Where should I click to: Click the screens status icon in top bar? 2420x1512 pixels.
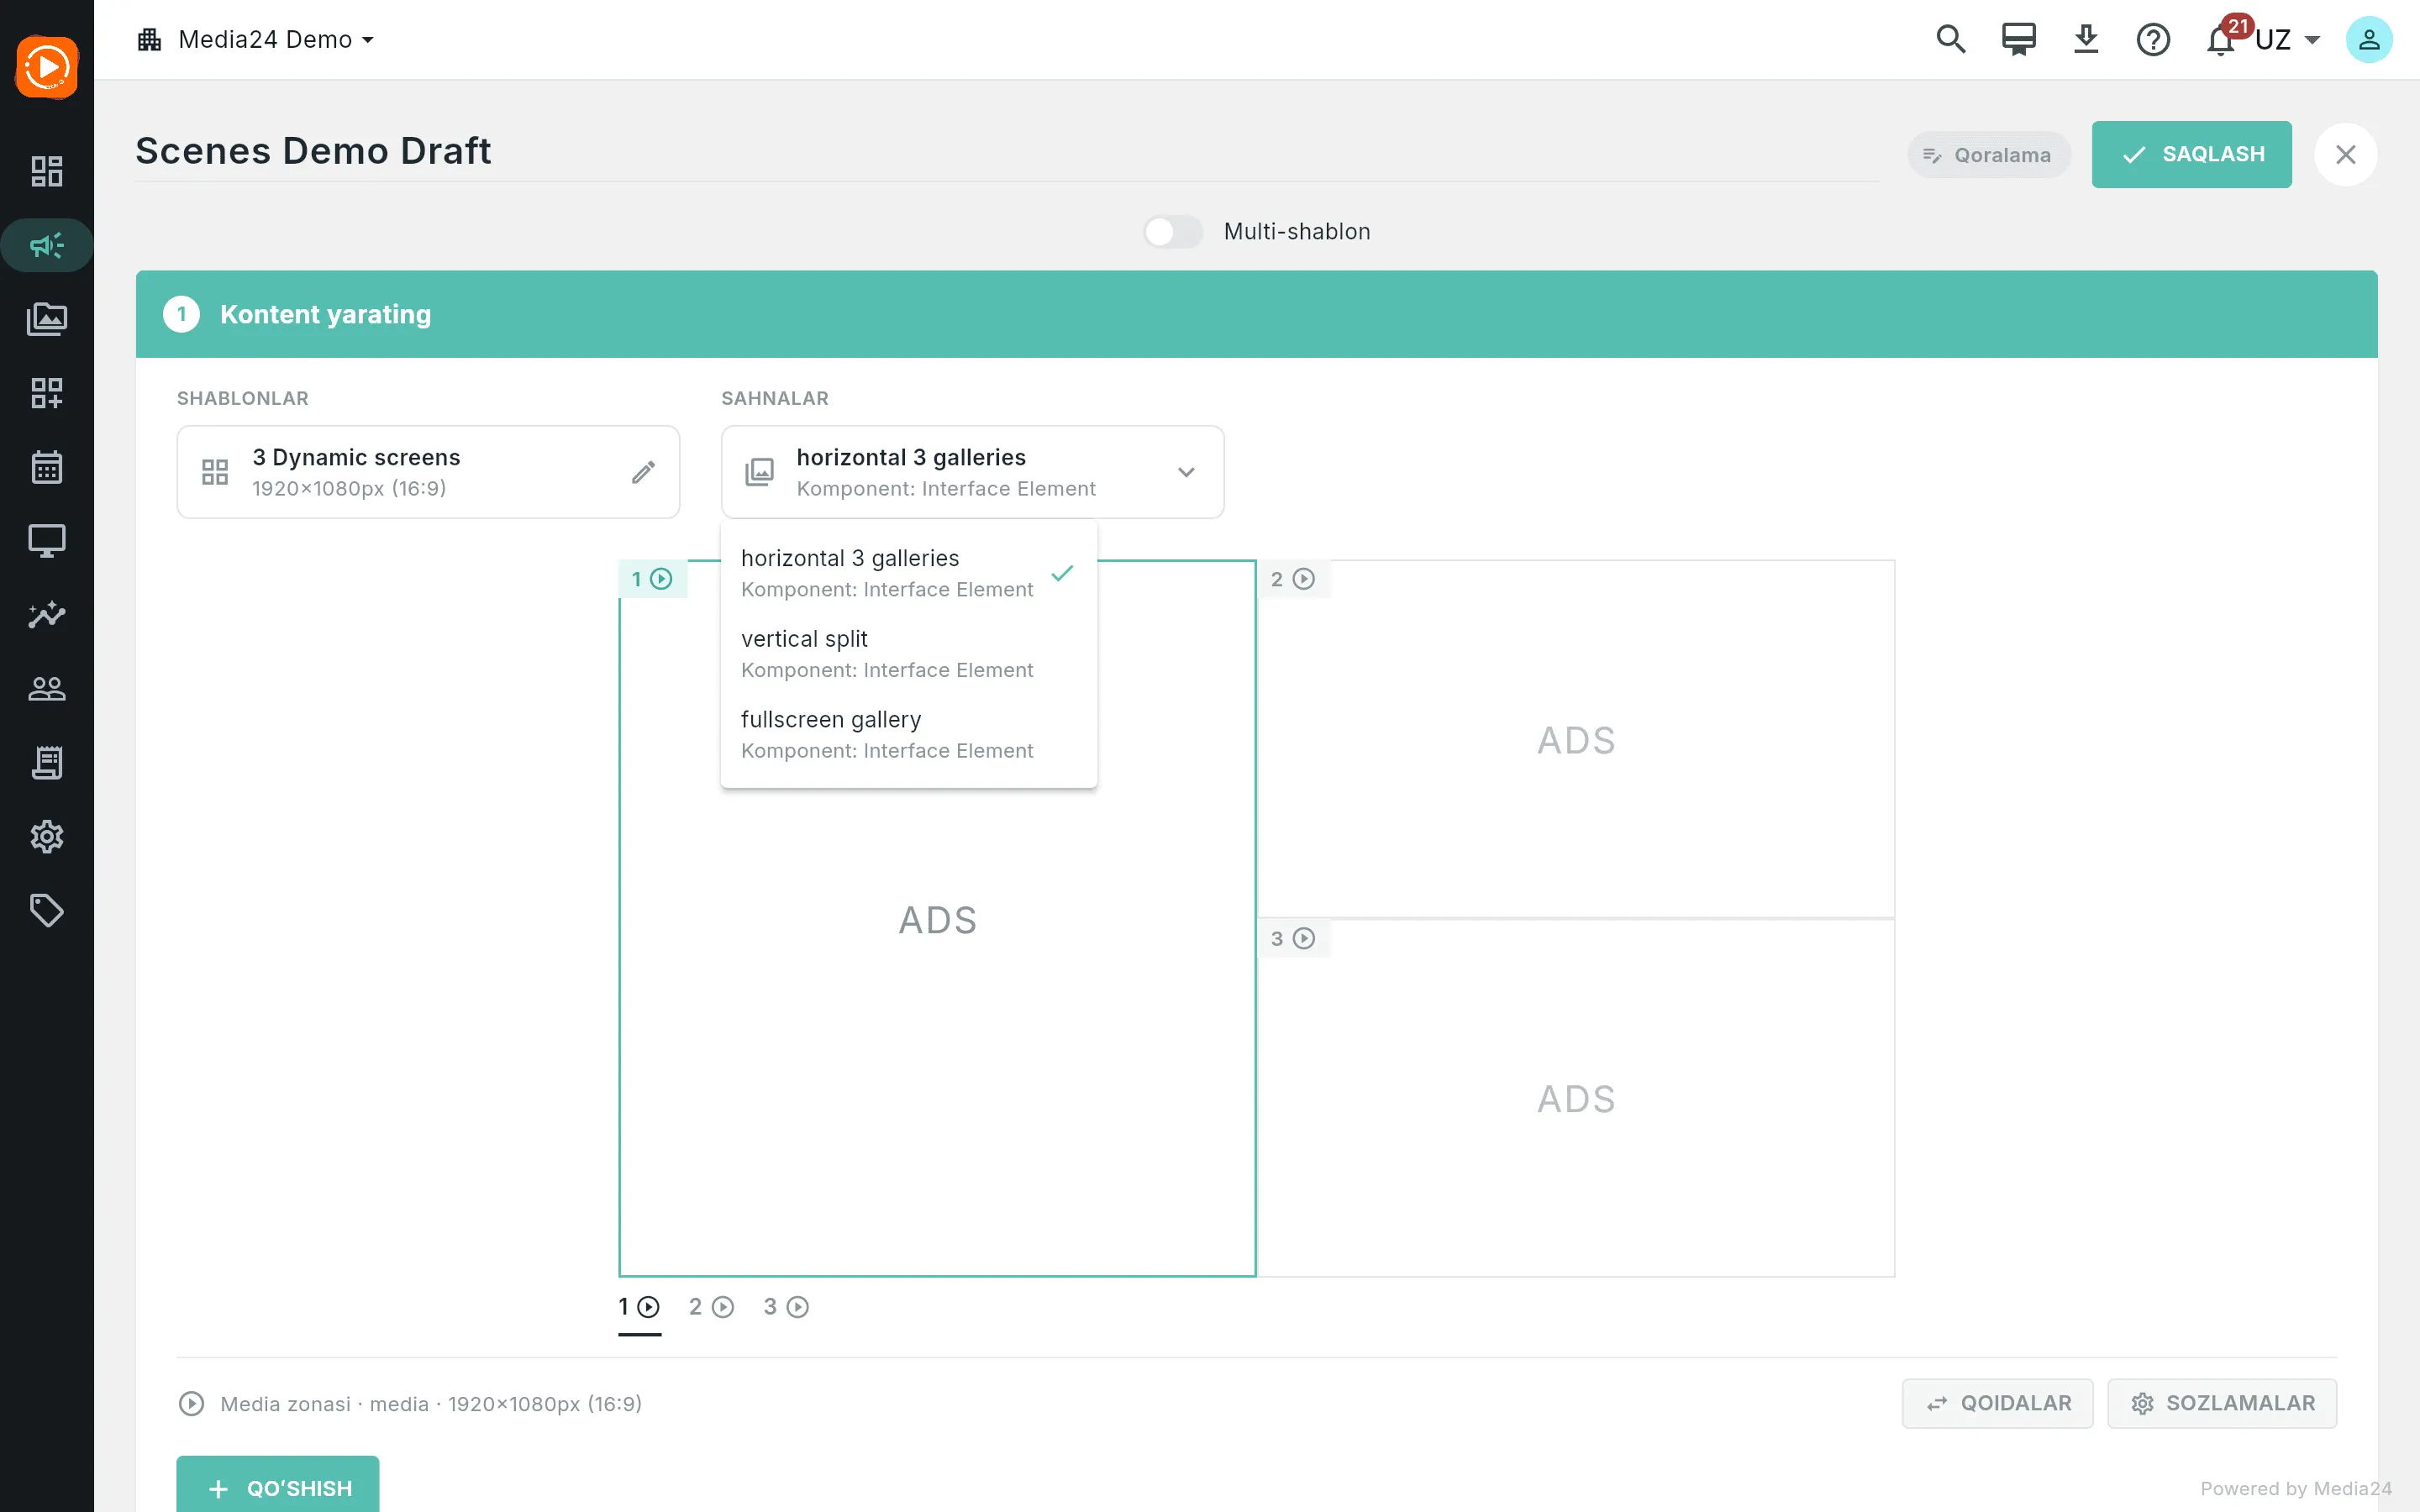(2018, 40)
